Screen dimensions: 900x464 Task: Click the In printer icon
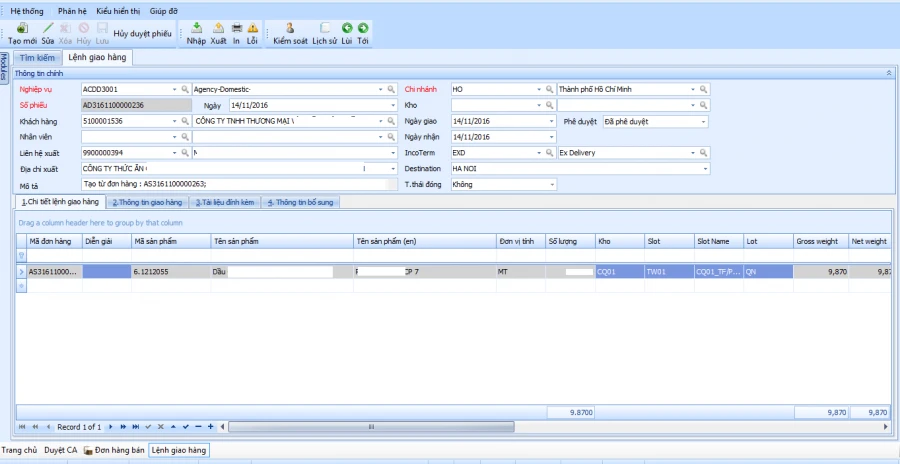[236, 28]
